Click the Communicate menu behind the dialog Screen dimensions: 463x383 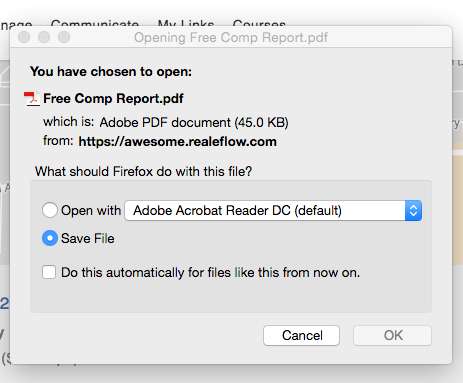tap(95, 24)
